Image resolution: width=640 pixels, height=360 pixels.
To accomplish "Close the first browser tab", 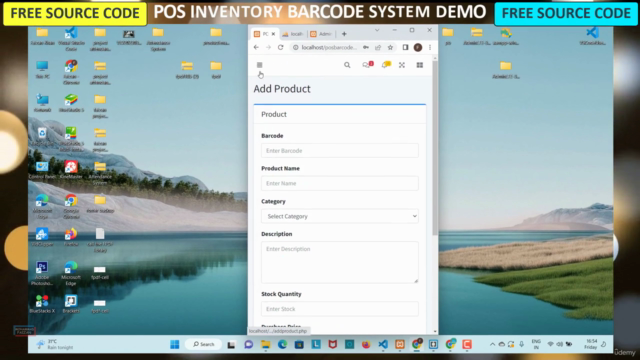I will pyautogui.click(x=273, y=34).
